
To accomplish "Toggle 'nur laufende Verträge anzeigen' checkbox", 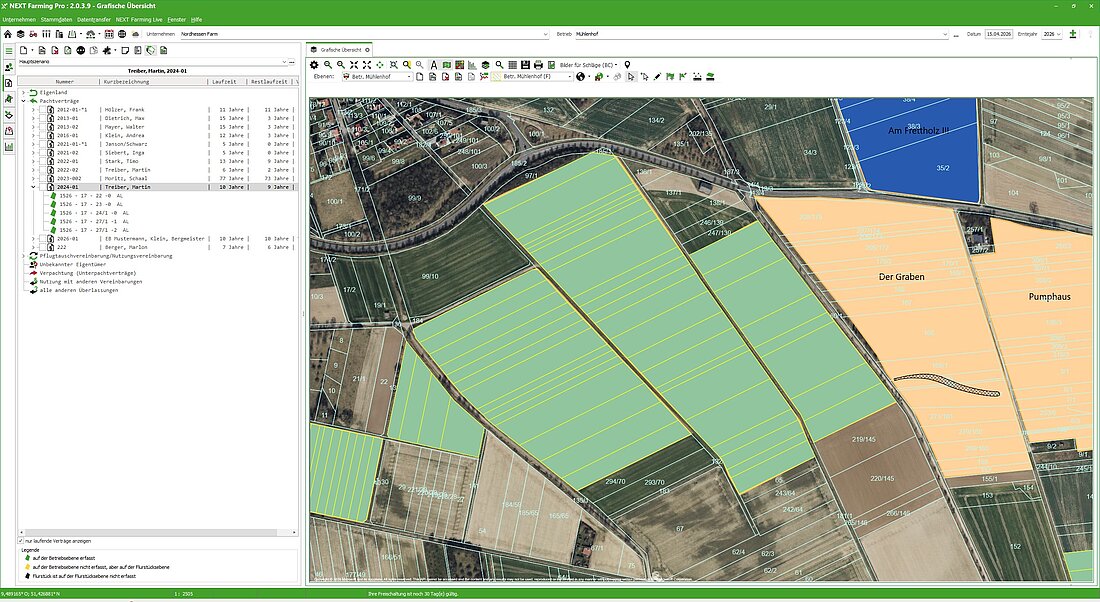I will pyautogui.click(x=21, y=541).
